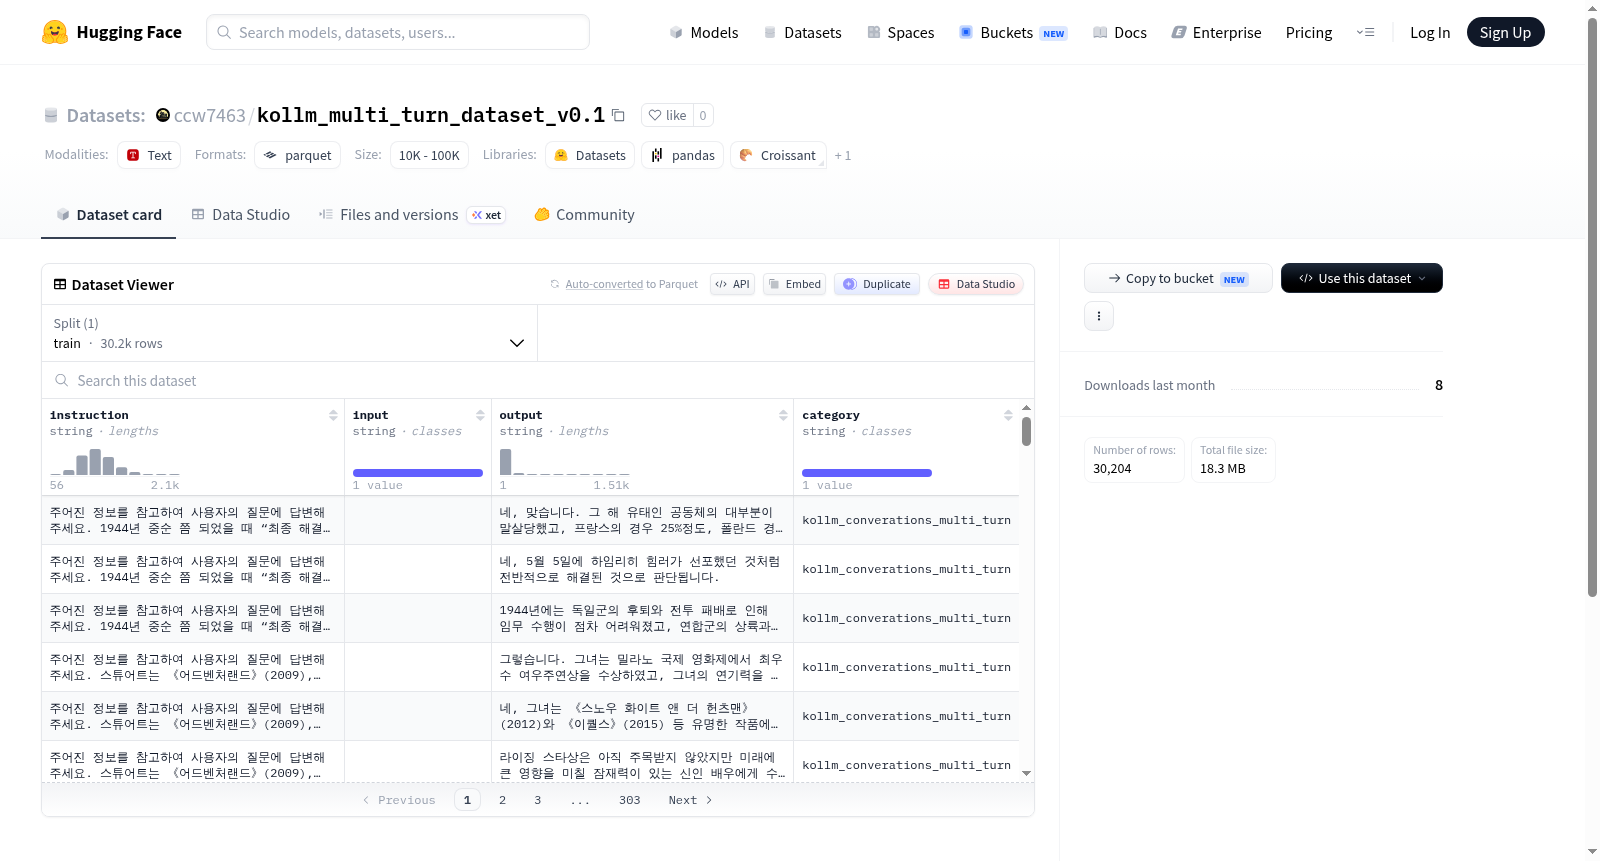Select the 10K - 100K size tag
This screenshot has height=861, width=1600.
click(429, 155)
